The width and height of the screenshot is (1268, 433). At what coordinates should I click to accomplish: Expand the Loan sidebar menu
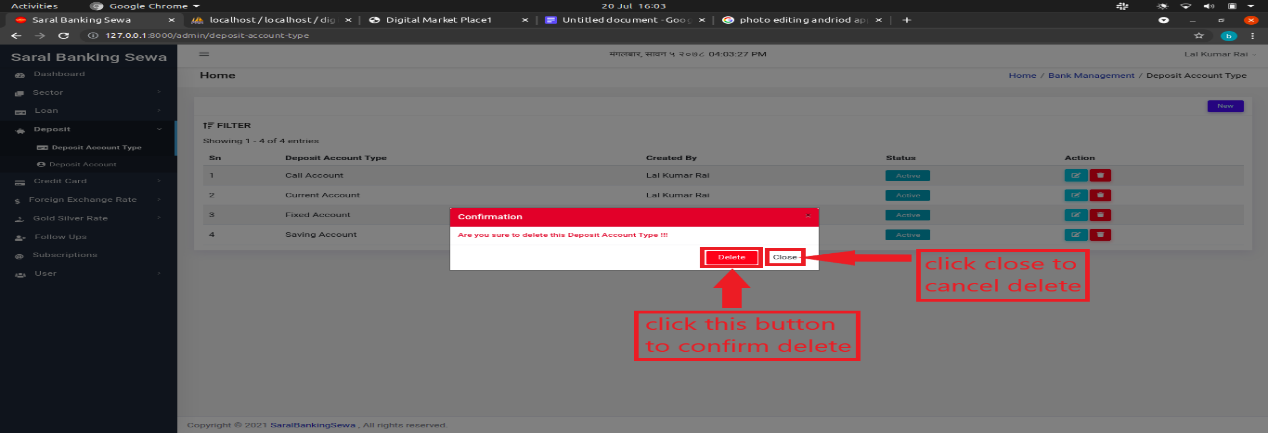88,110
